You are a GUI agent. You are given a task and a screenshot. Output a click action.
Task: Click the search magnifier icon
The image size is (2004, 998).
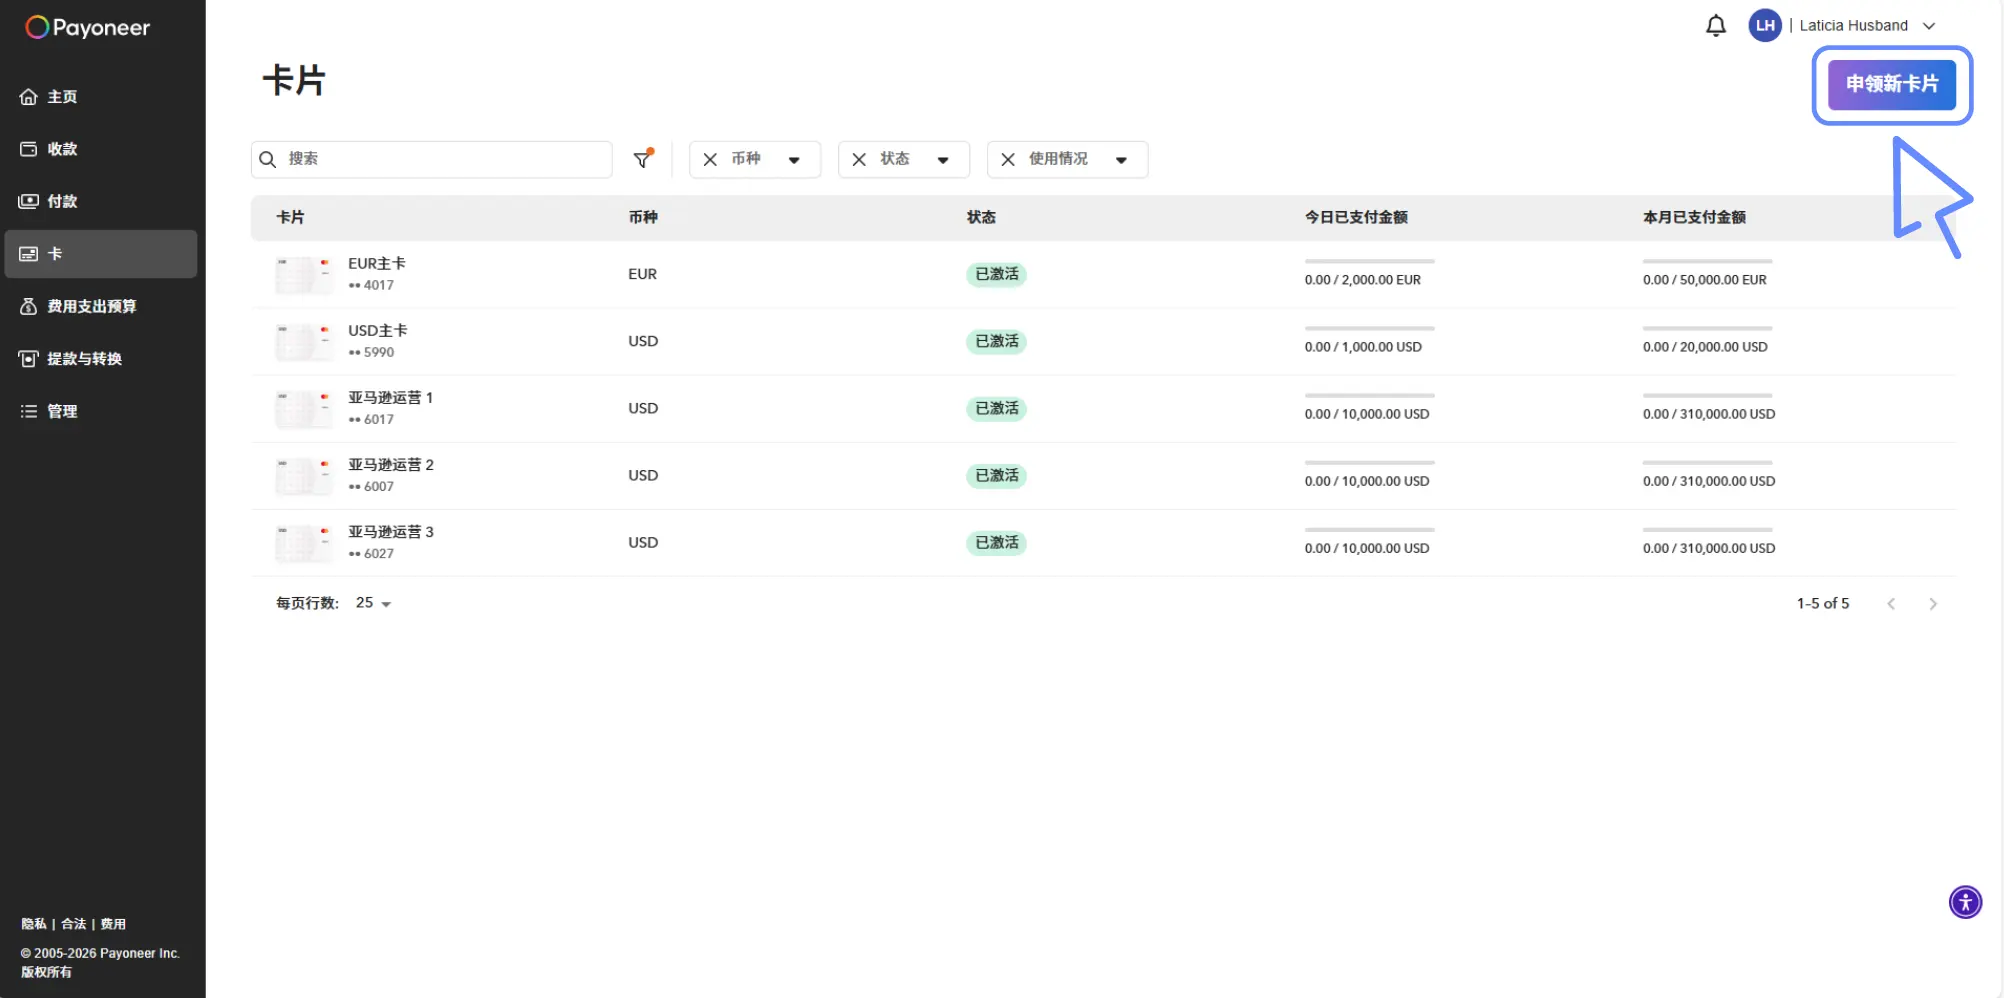268,159
